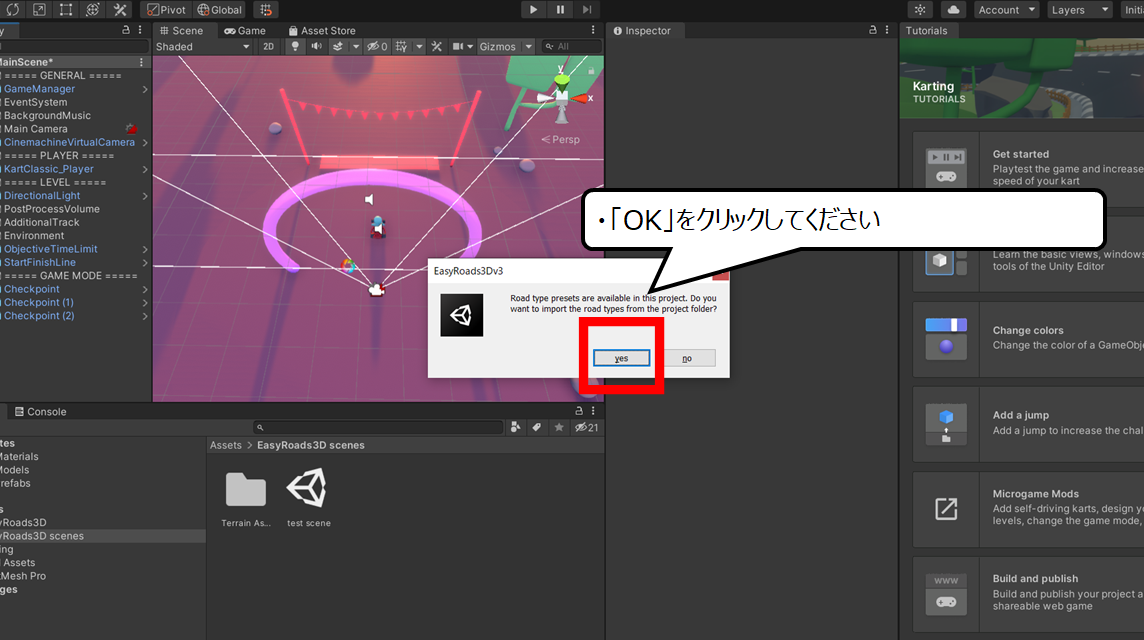Open the grid settings dropdown arrow
The image size is (1144, 640).
pyautogui.click(x=420, y=46)
